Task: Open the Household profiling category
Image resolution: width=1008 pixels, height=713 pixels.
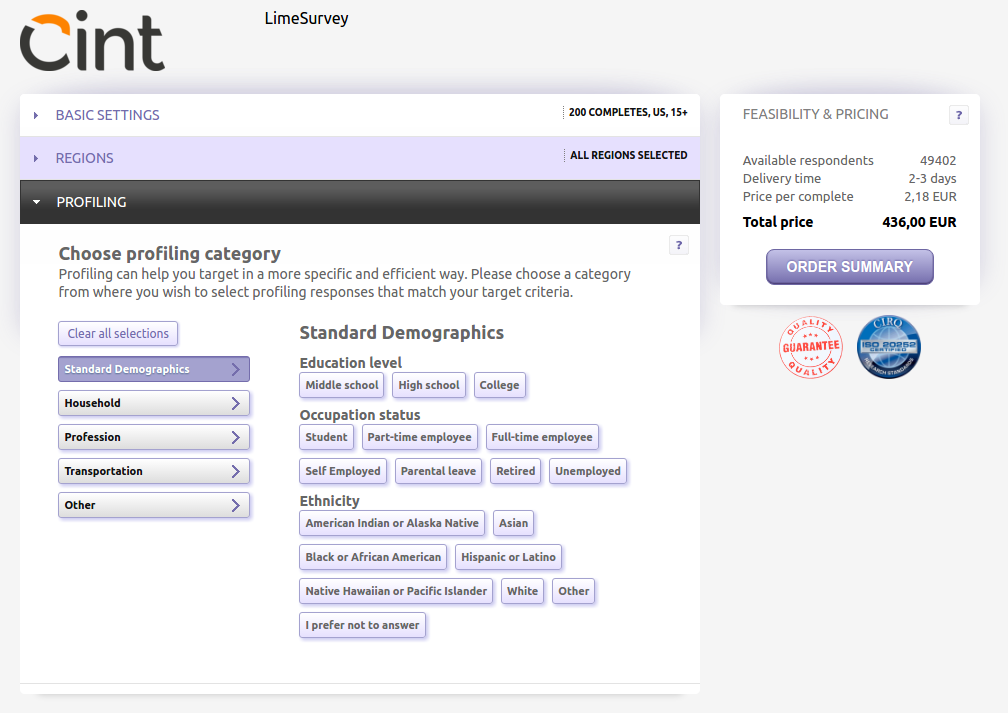Action: click(153, 403)
